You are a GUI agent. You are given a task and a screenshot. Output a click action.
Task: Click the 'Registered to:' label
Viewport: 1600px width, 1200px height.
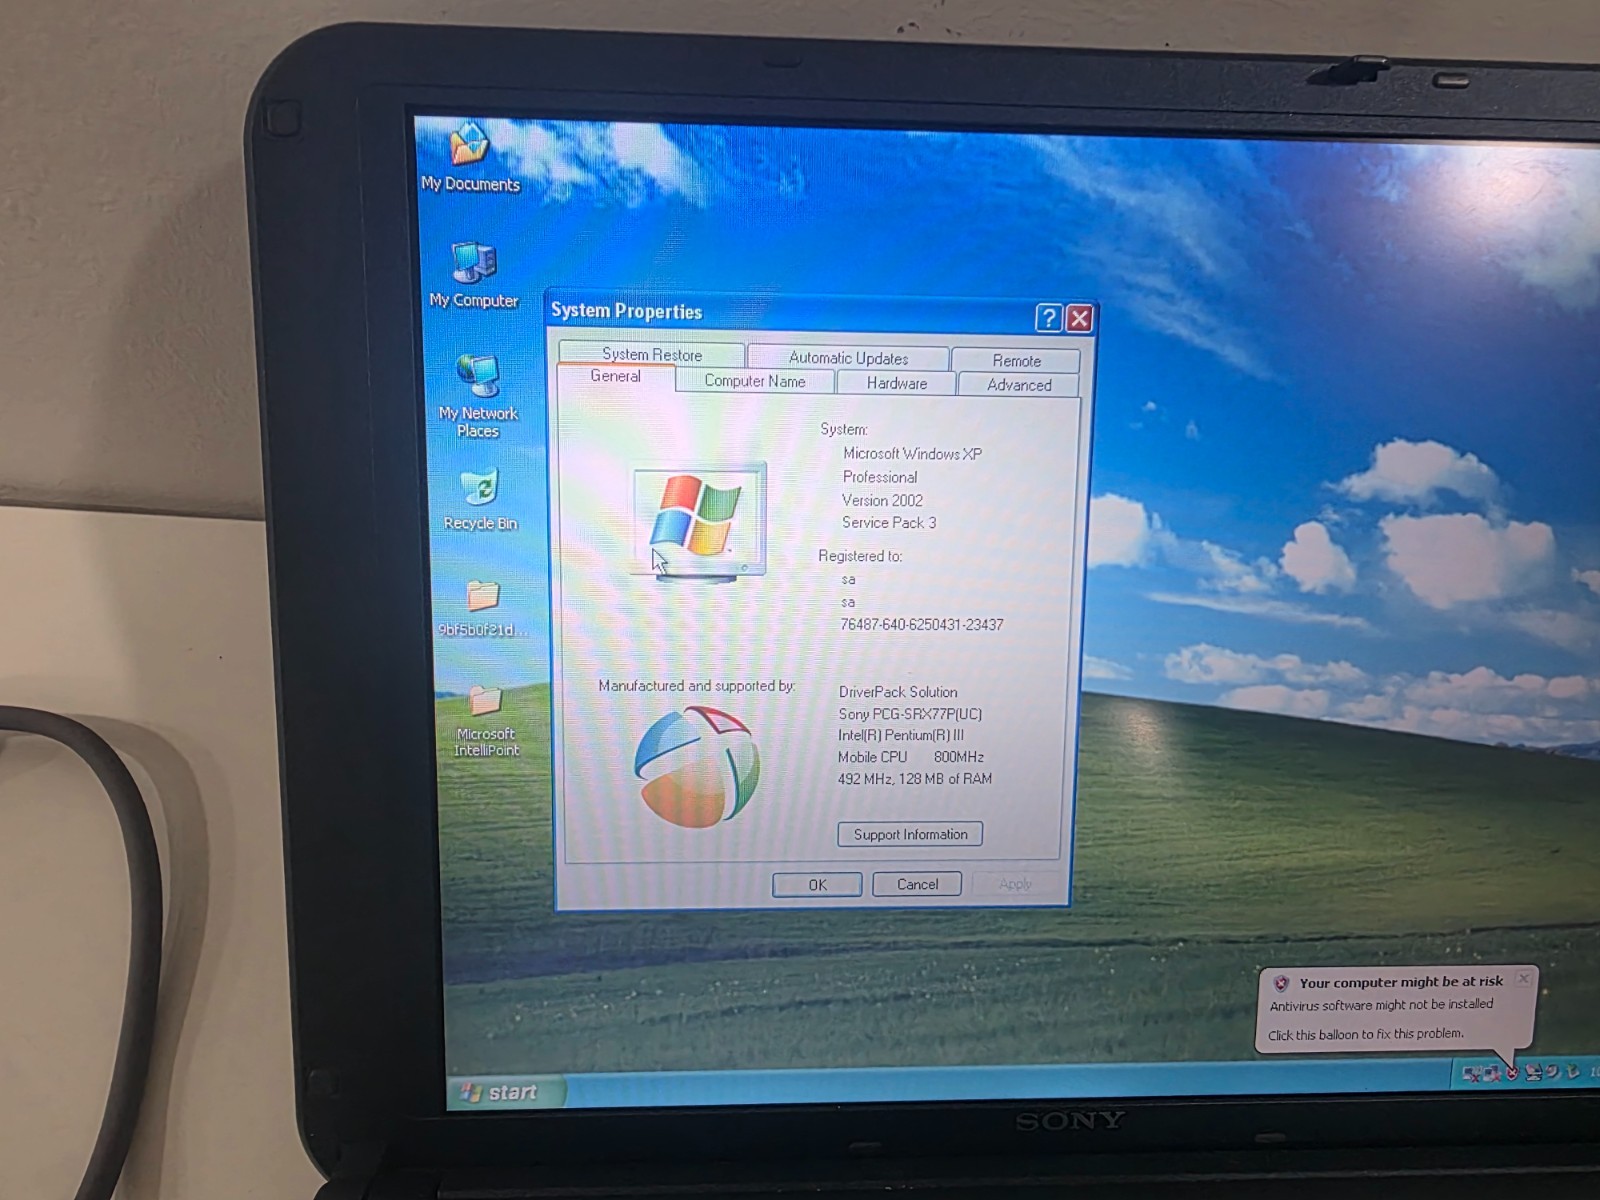tap(860, 556)
